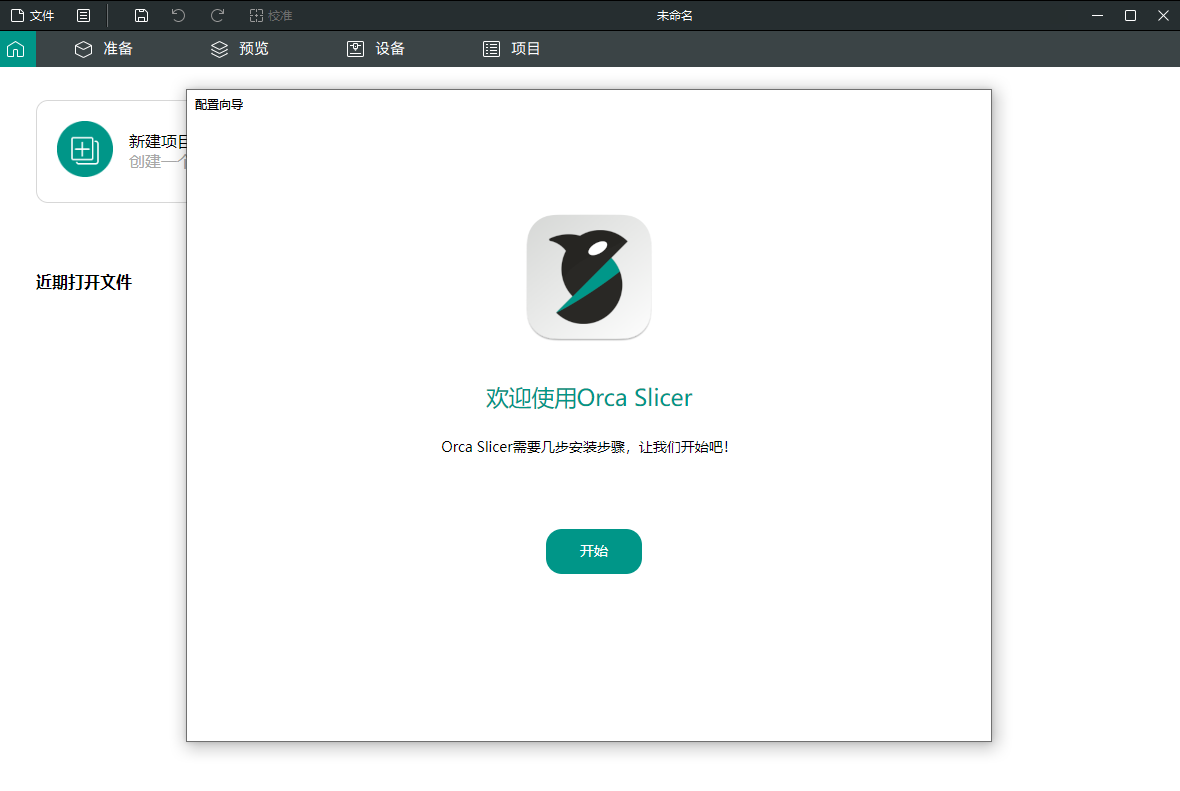Open the 设备 tab
Viewport: 1180px width, 791px height.
pyautogui.click(x=376, y=49)
